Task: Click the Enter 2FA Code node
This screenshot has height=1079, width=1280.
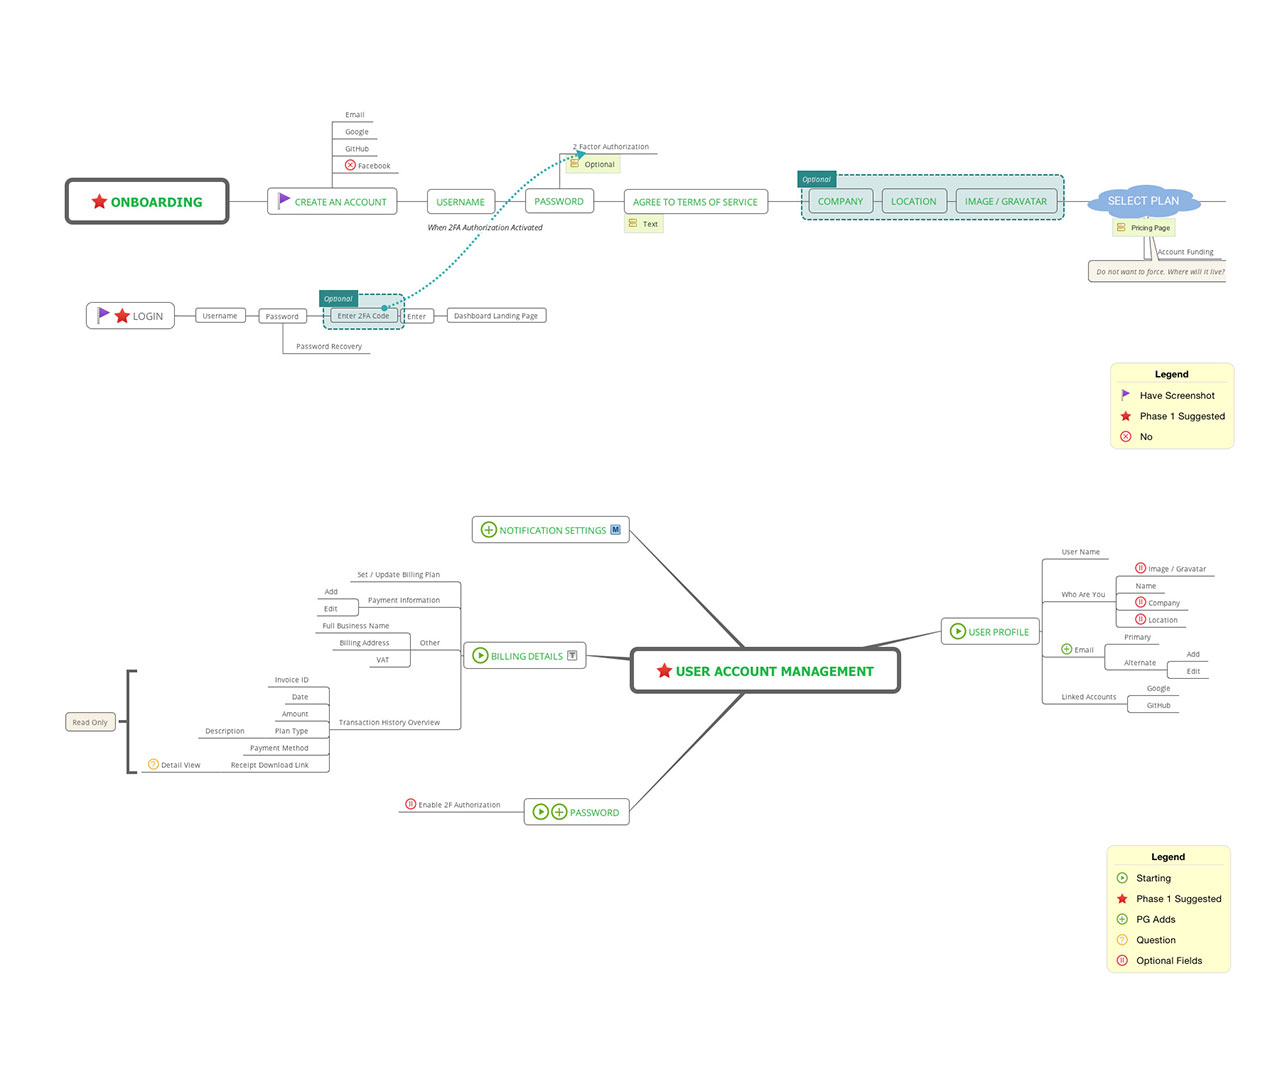Action: click(363, 316)
